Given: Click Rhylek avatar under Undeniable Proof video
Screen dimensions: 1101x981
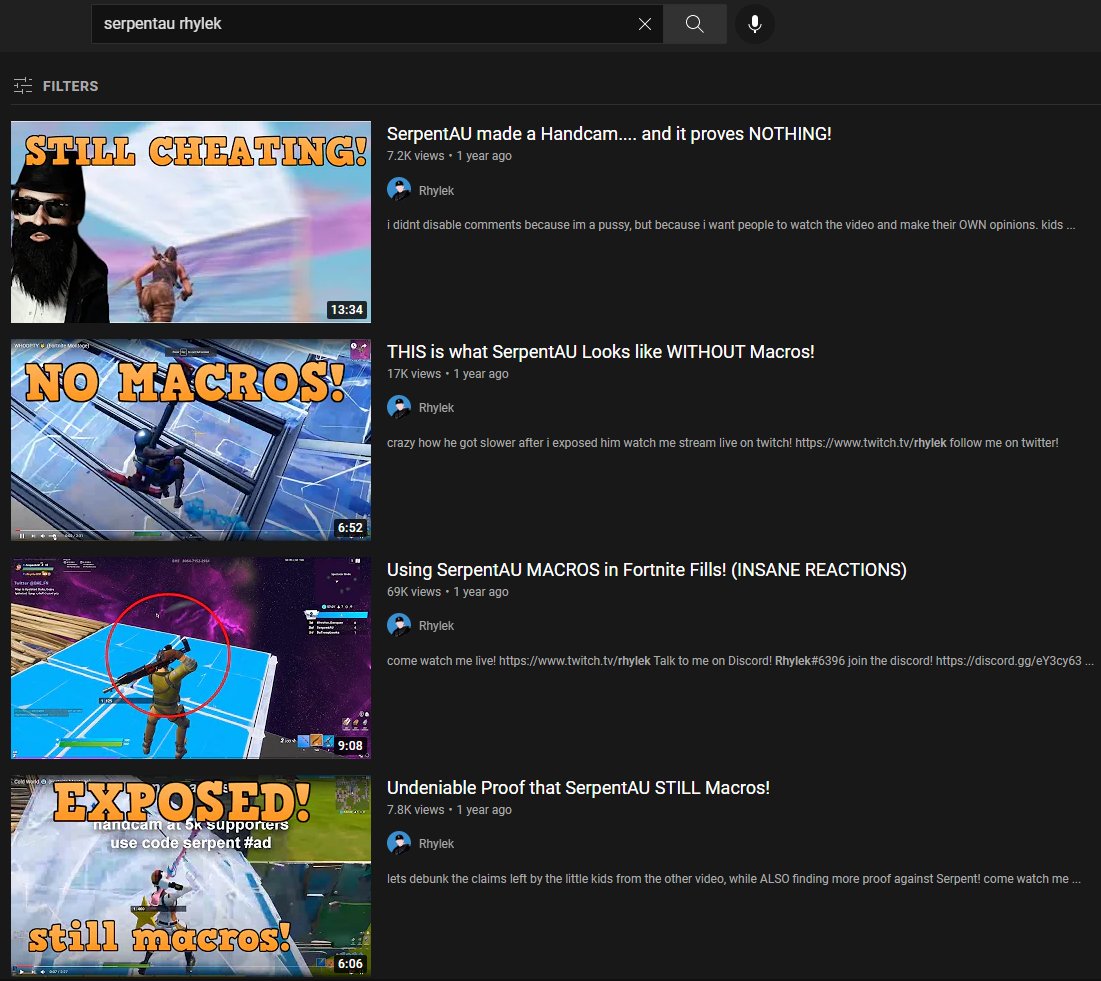Looking at the screenshot, I should (x=399, y=843).
